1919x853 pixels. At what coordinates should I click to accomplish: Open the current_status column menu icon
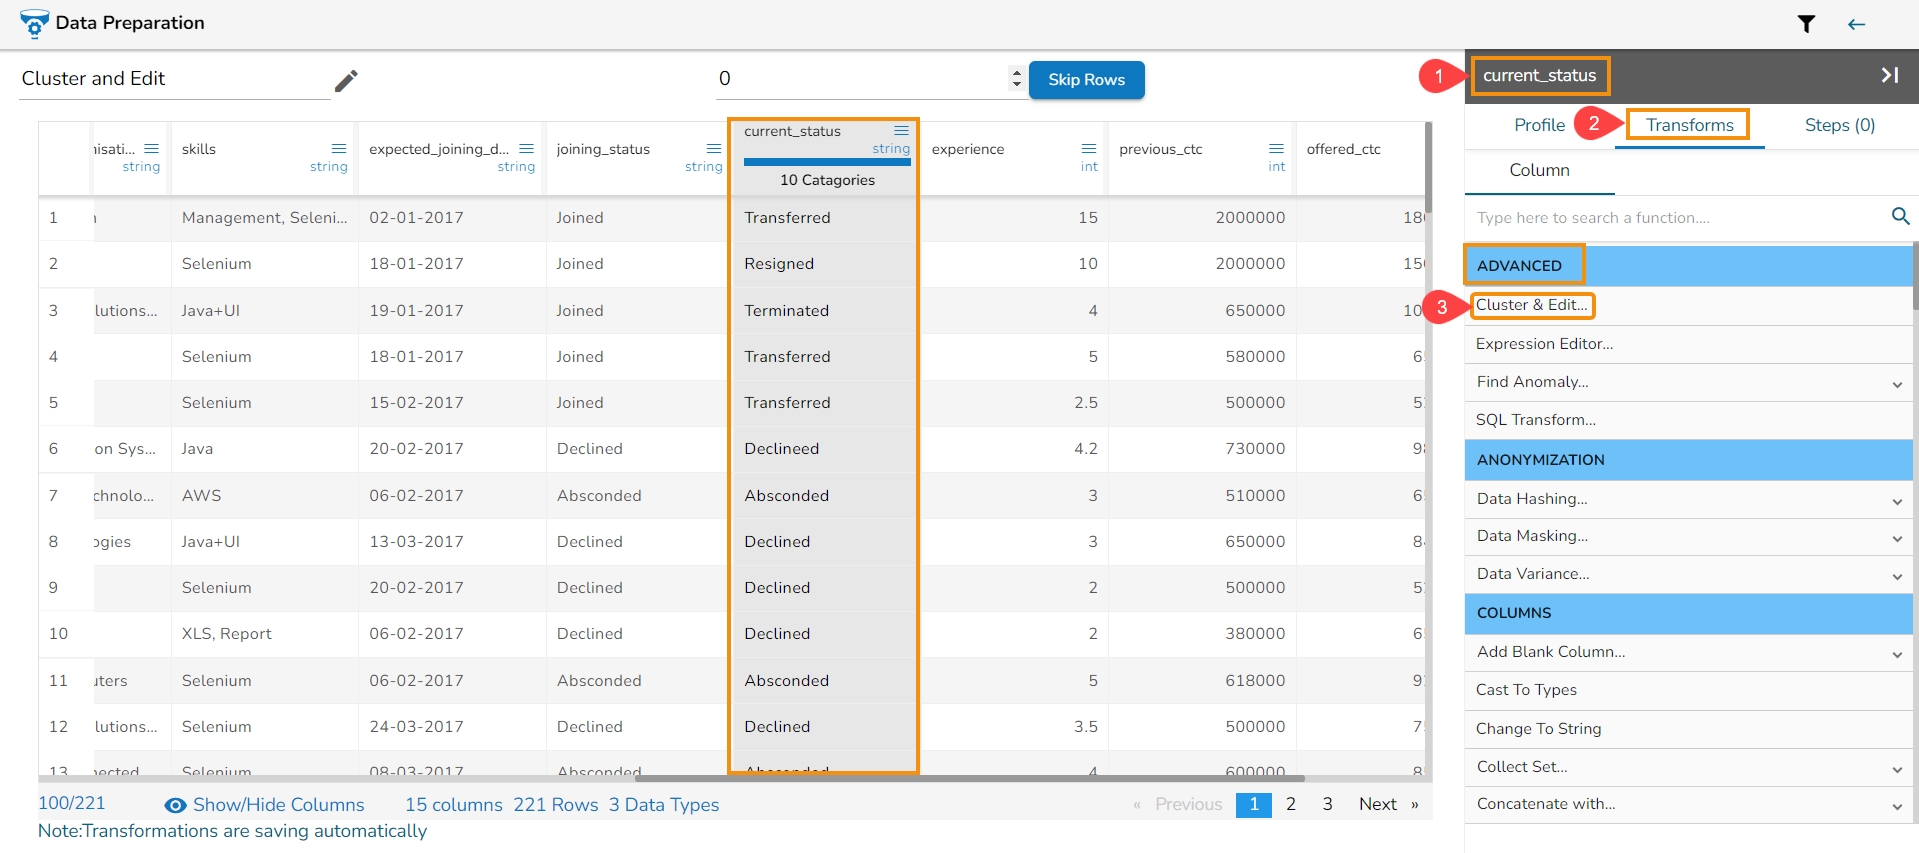pyautogui.click(x=901, y=131)
